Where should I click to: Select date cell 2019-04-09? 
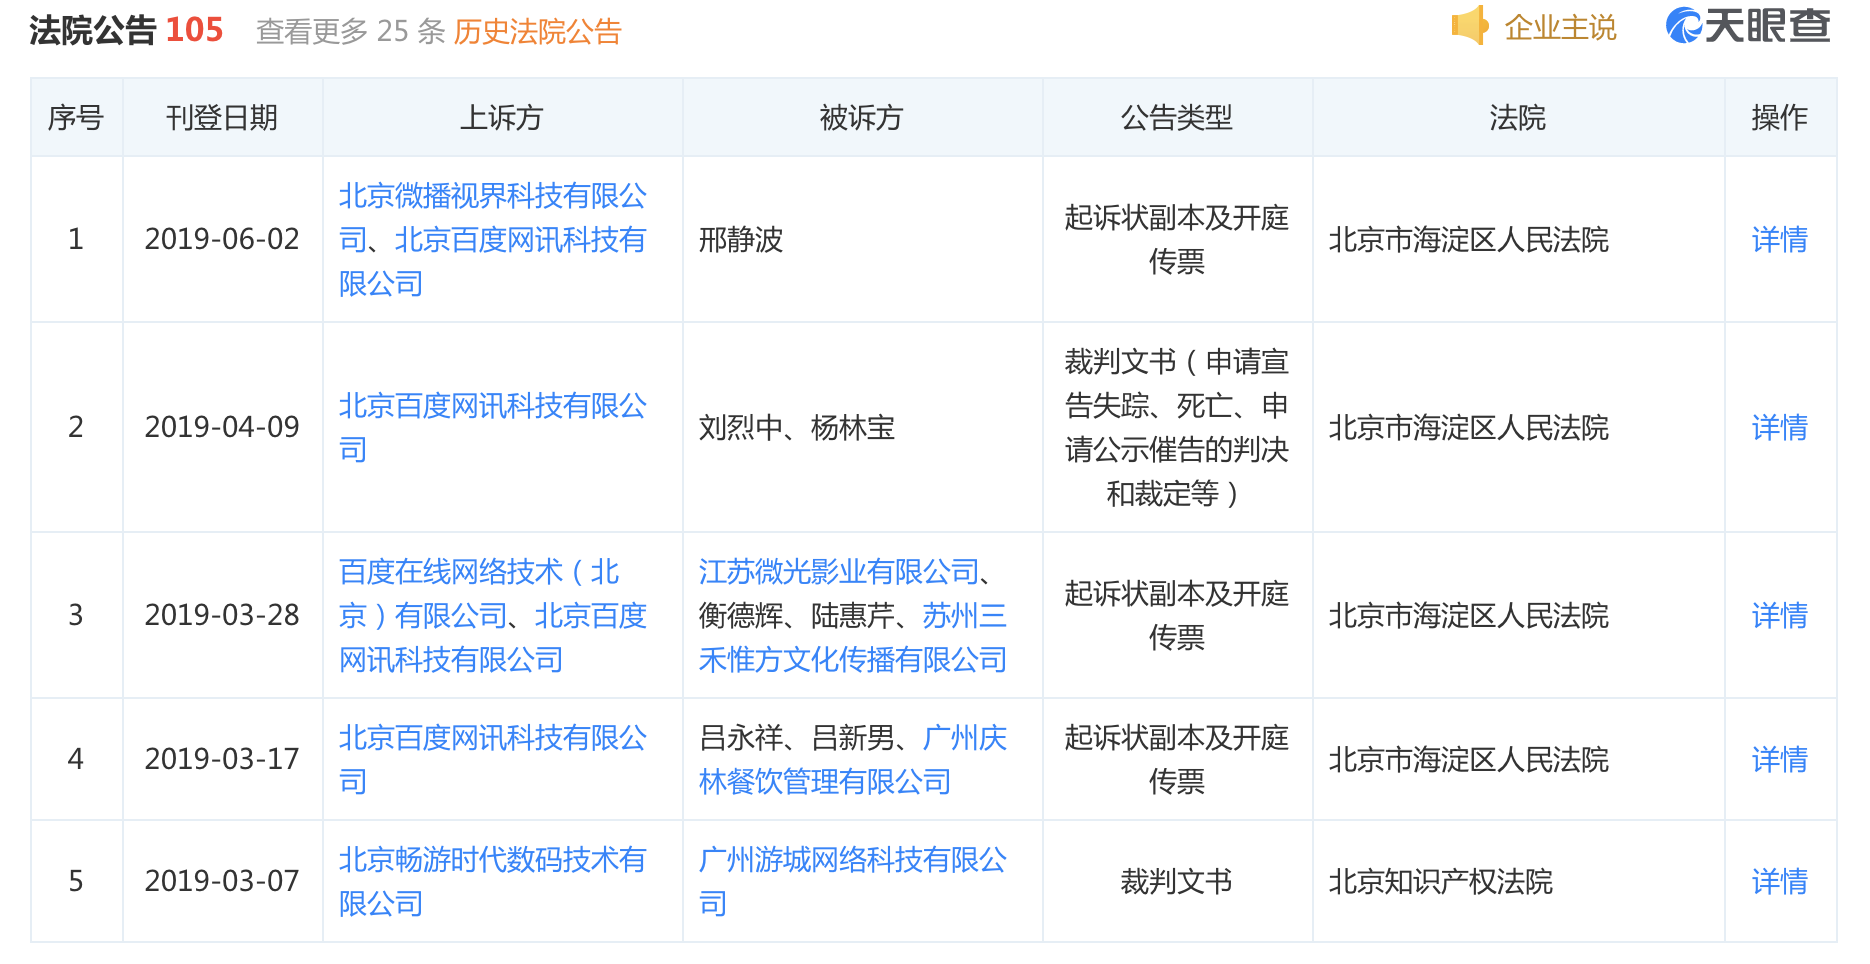tap(222, 428)
